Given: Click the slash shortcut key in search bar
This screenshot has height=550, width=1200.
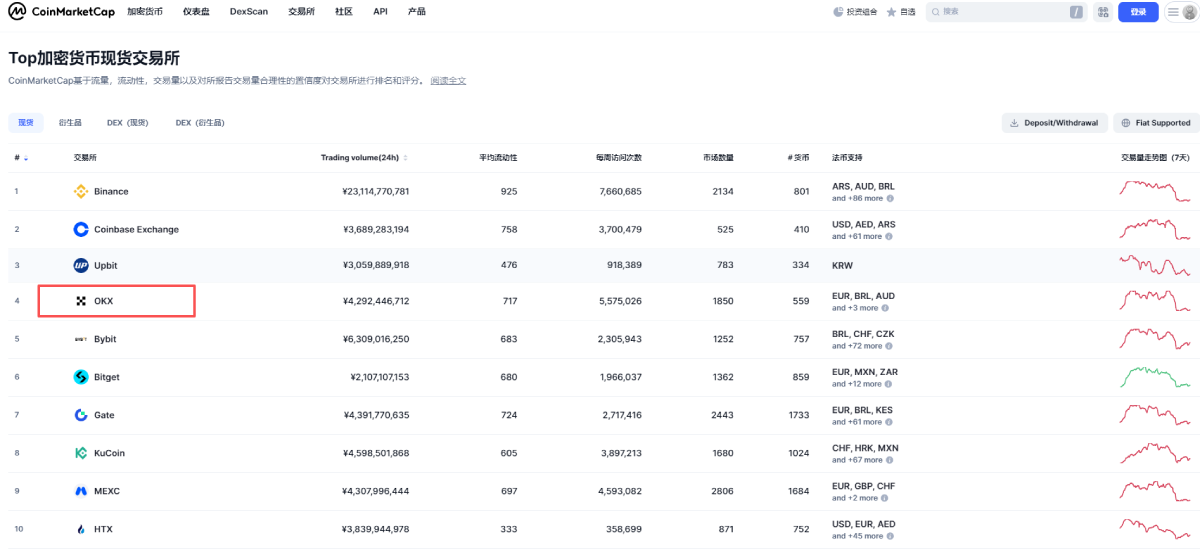Looking at the screenshot, I should (1076, 12).
